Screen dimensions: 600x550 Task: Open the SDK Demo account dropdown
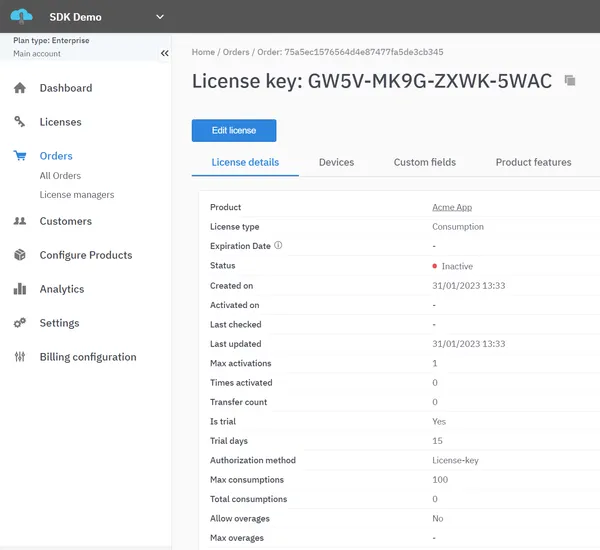click(x=160, y=17)
